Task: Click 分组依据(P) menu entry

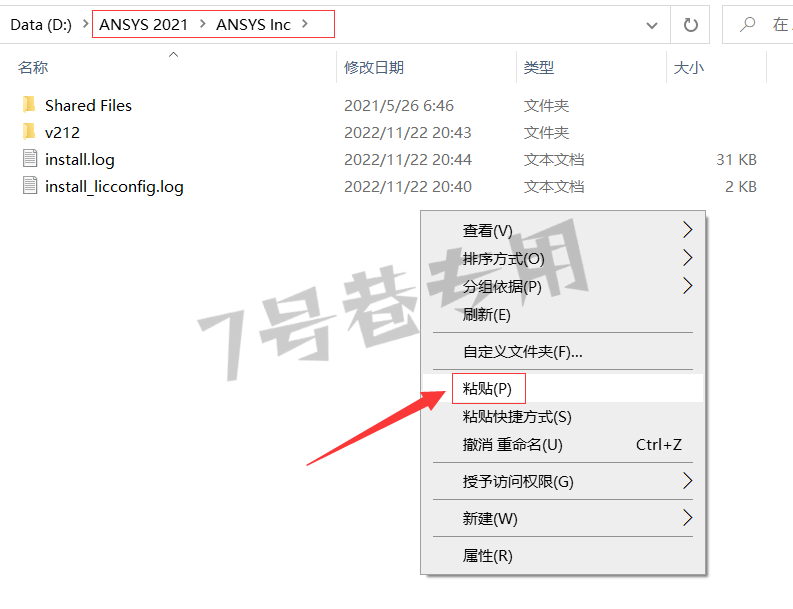Action: point(563,287)
